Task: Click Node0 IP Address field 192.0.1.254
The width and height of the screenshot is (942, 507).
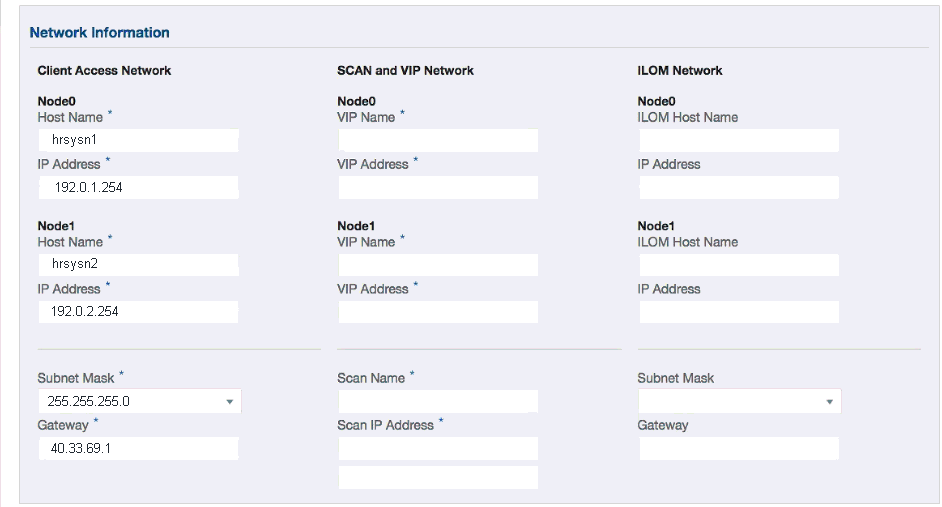Action: [138, 187]
